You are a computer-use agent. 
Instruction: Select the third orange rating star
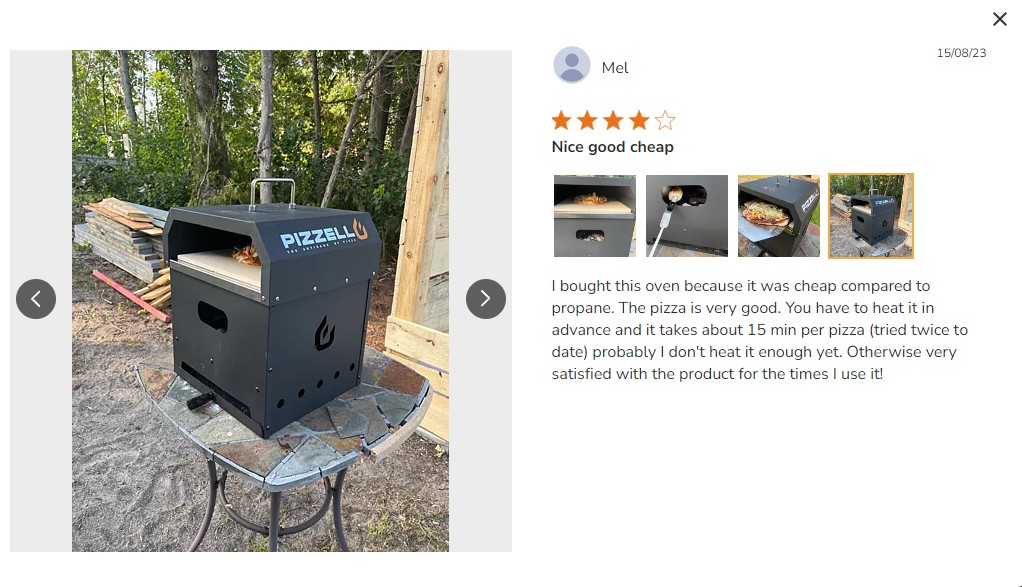coord(613,121)
